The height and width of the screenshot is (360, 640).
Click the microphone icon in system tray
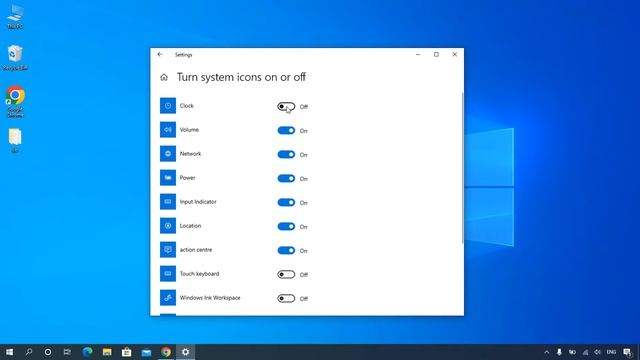559,352
